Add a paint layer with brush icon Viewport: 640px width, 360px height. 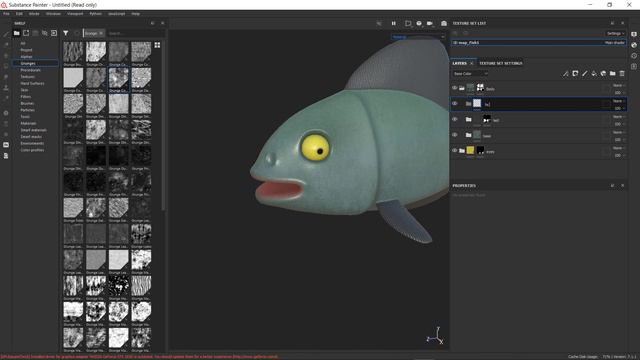(x=584, y=73)
